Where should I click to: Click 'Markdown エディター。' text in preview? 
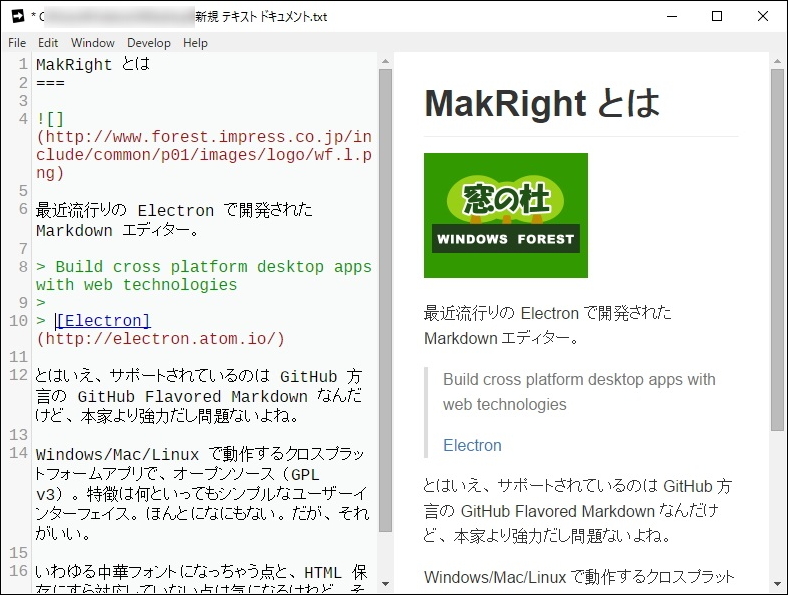[x=501, y=339]
